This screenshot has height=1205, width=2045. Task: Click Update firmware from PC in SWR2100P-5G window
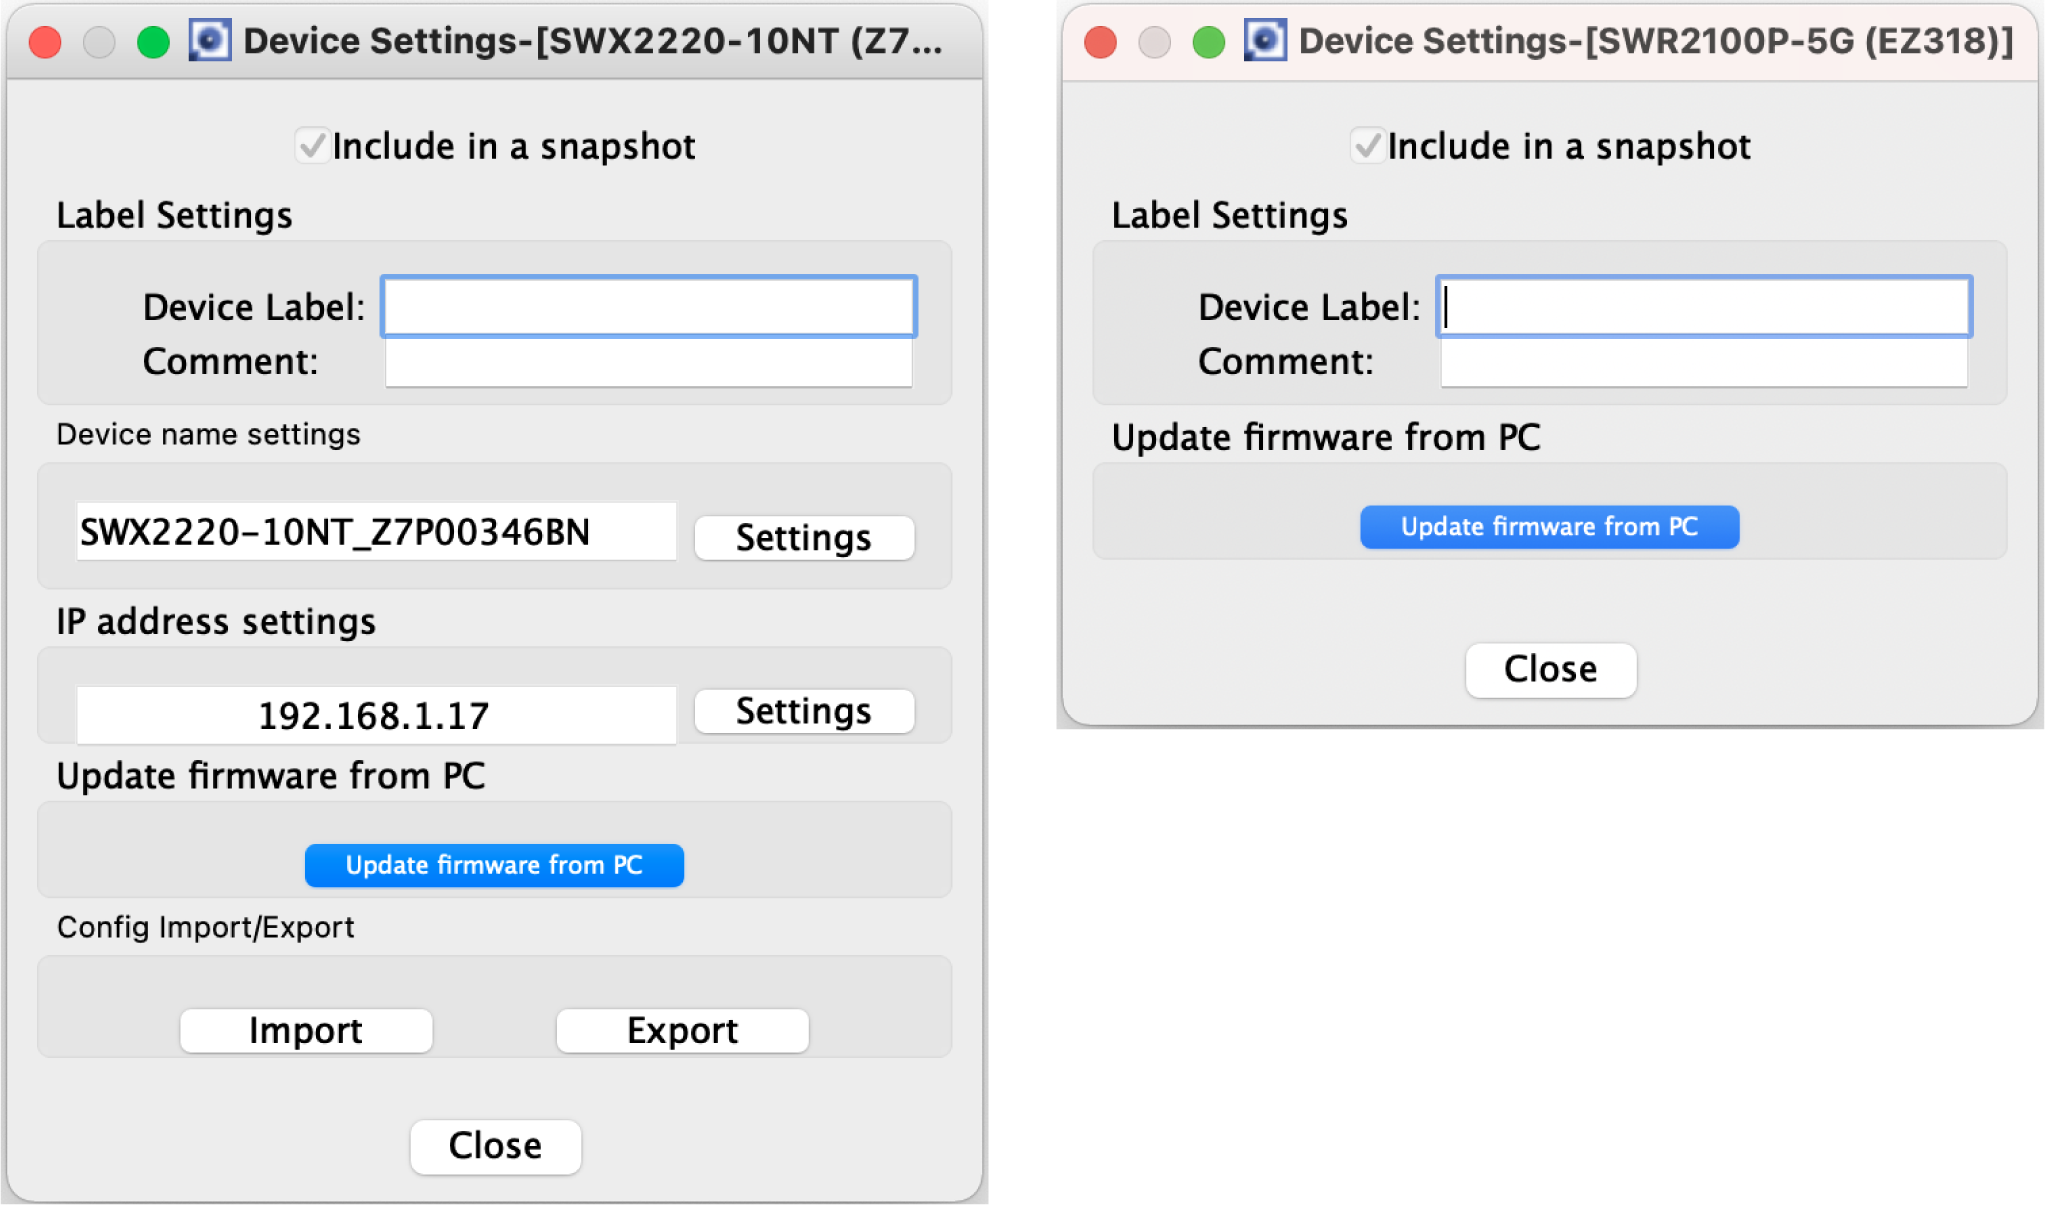[1549, 527]
